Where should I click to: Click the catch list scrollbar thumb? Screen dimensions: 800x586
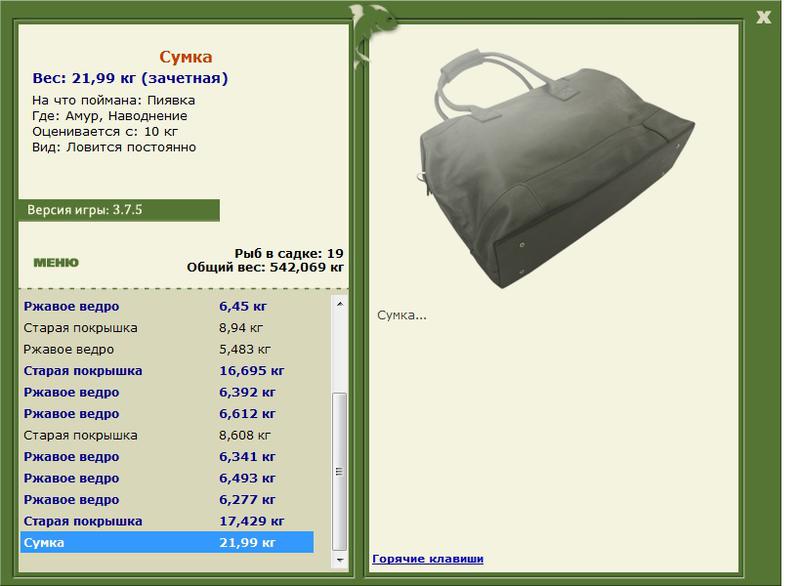(340, 471)
